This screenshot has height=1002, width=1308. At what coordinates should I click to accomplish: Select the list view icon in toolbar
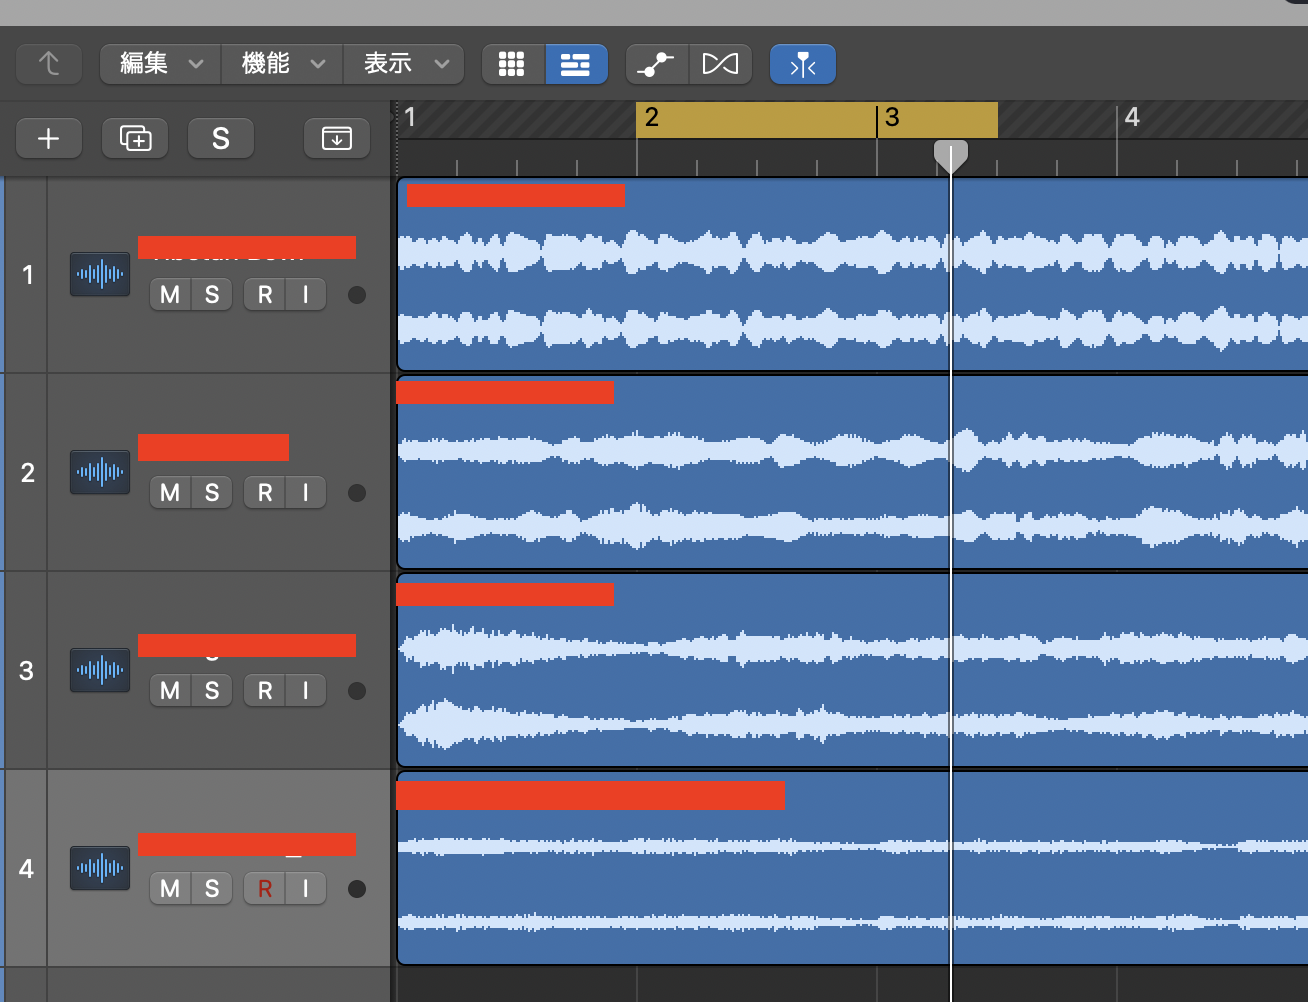point(575,64)
